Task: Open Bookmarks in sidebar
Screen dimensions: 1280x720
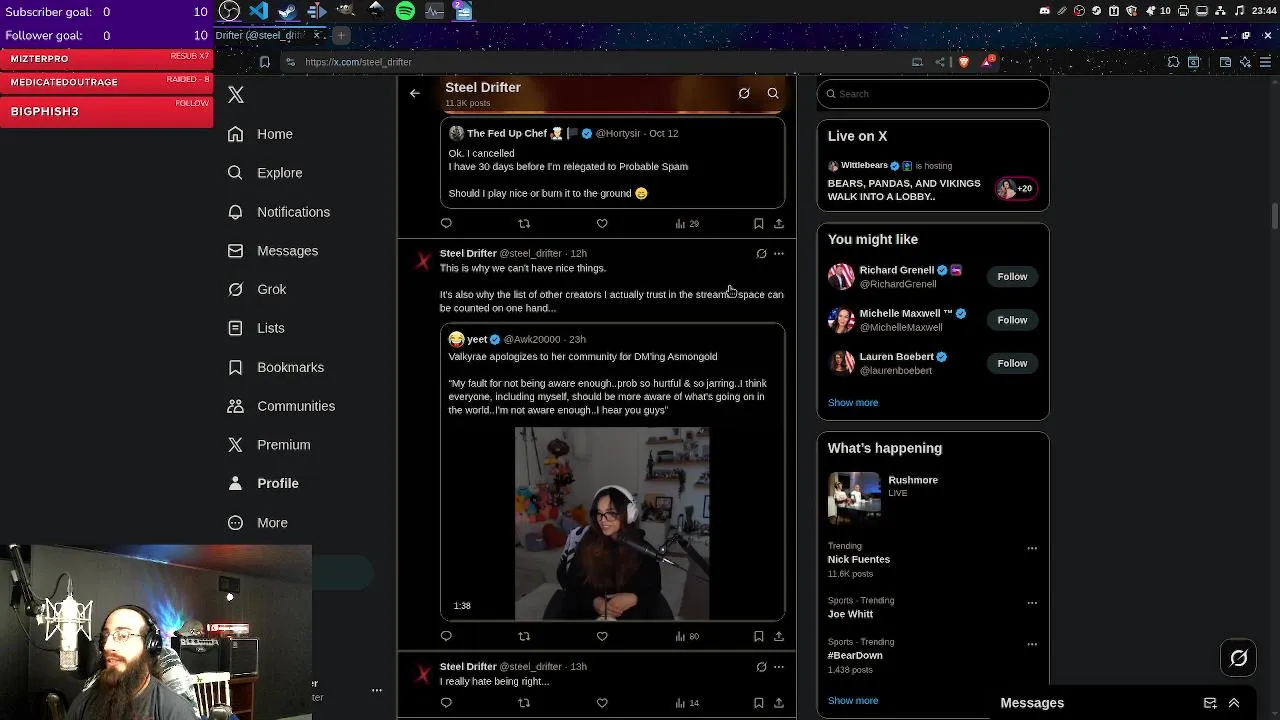Action: [276, 367]
